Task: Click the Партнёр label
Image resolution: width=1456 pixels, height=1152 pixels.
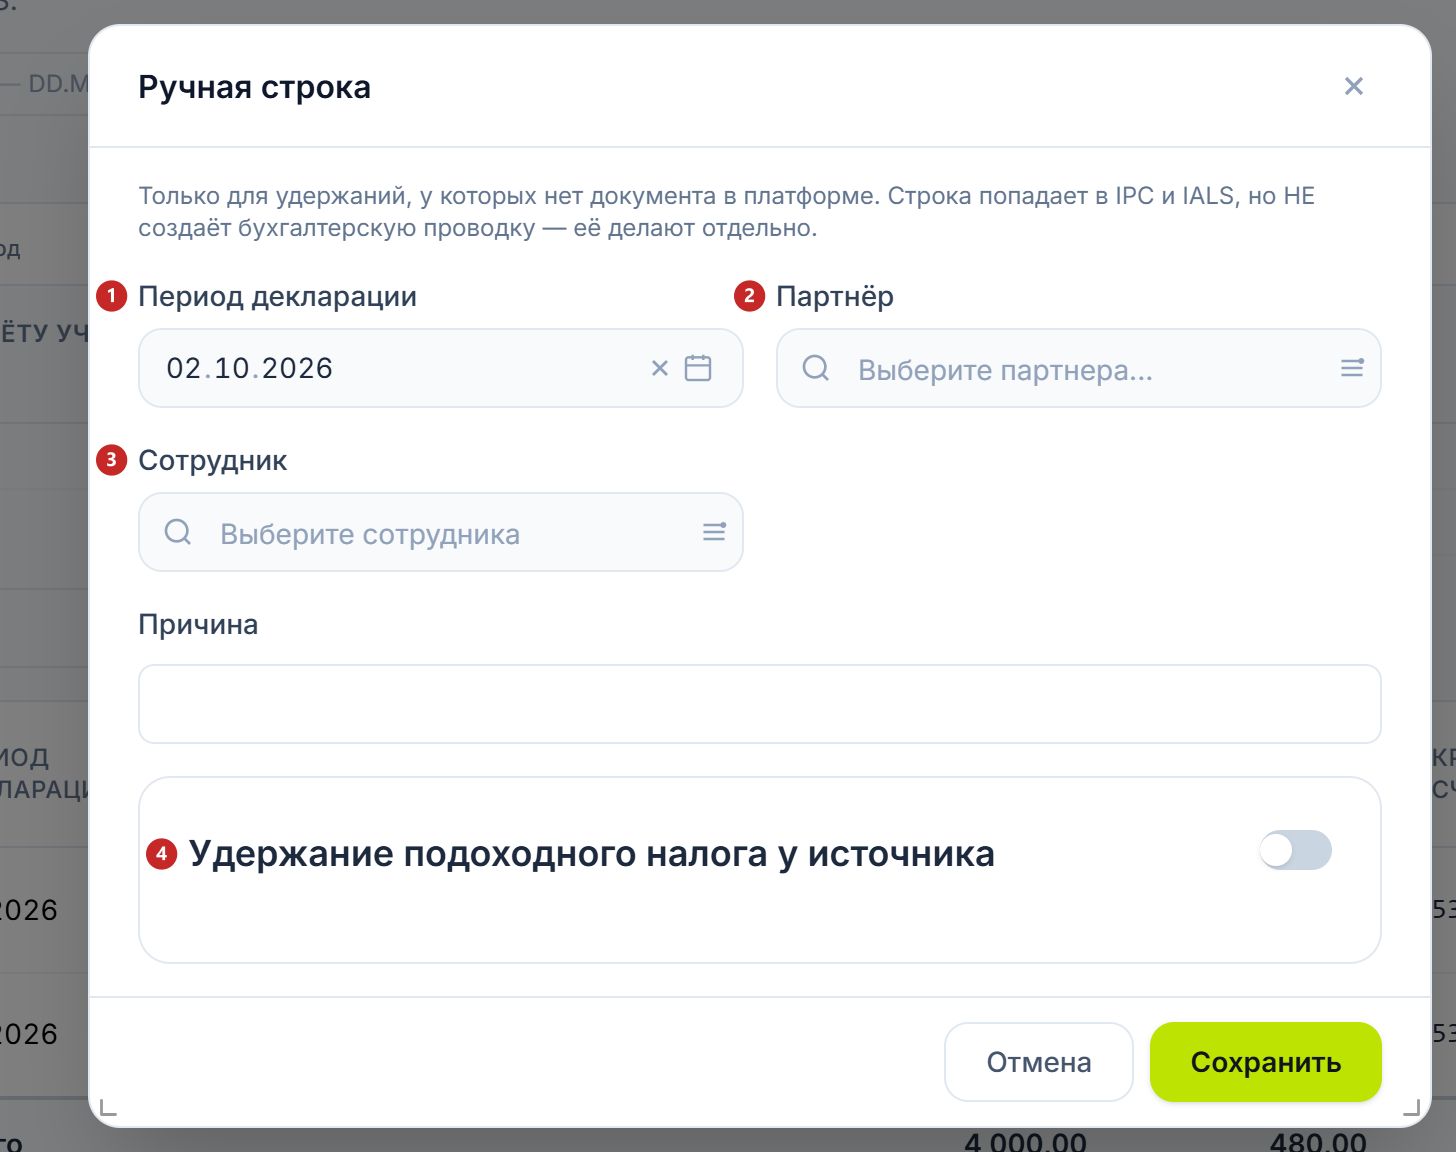Action: 835,296
